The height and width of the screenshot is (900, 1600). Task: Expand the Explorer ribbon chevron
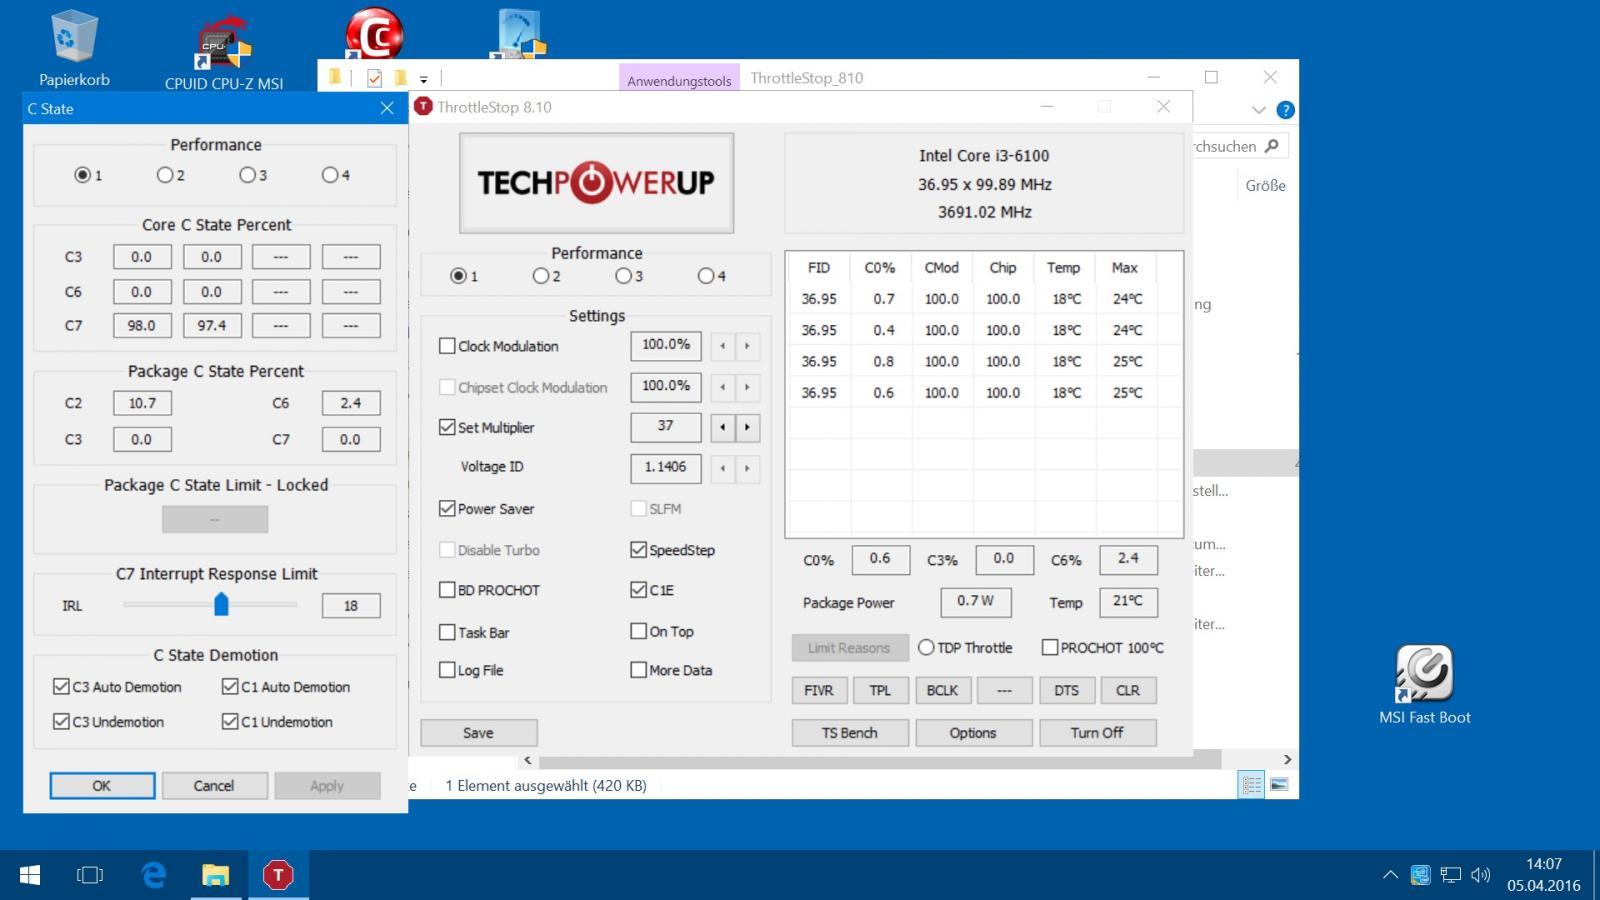1259,110
